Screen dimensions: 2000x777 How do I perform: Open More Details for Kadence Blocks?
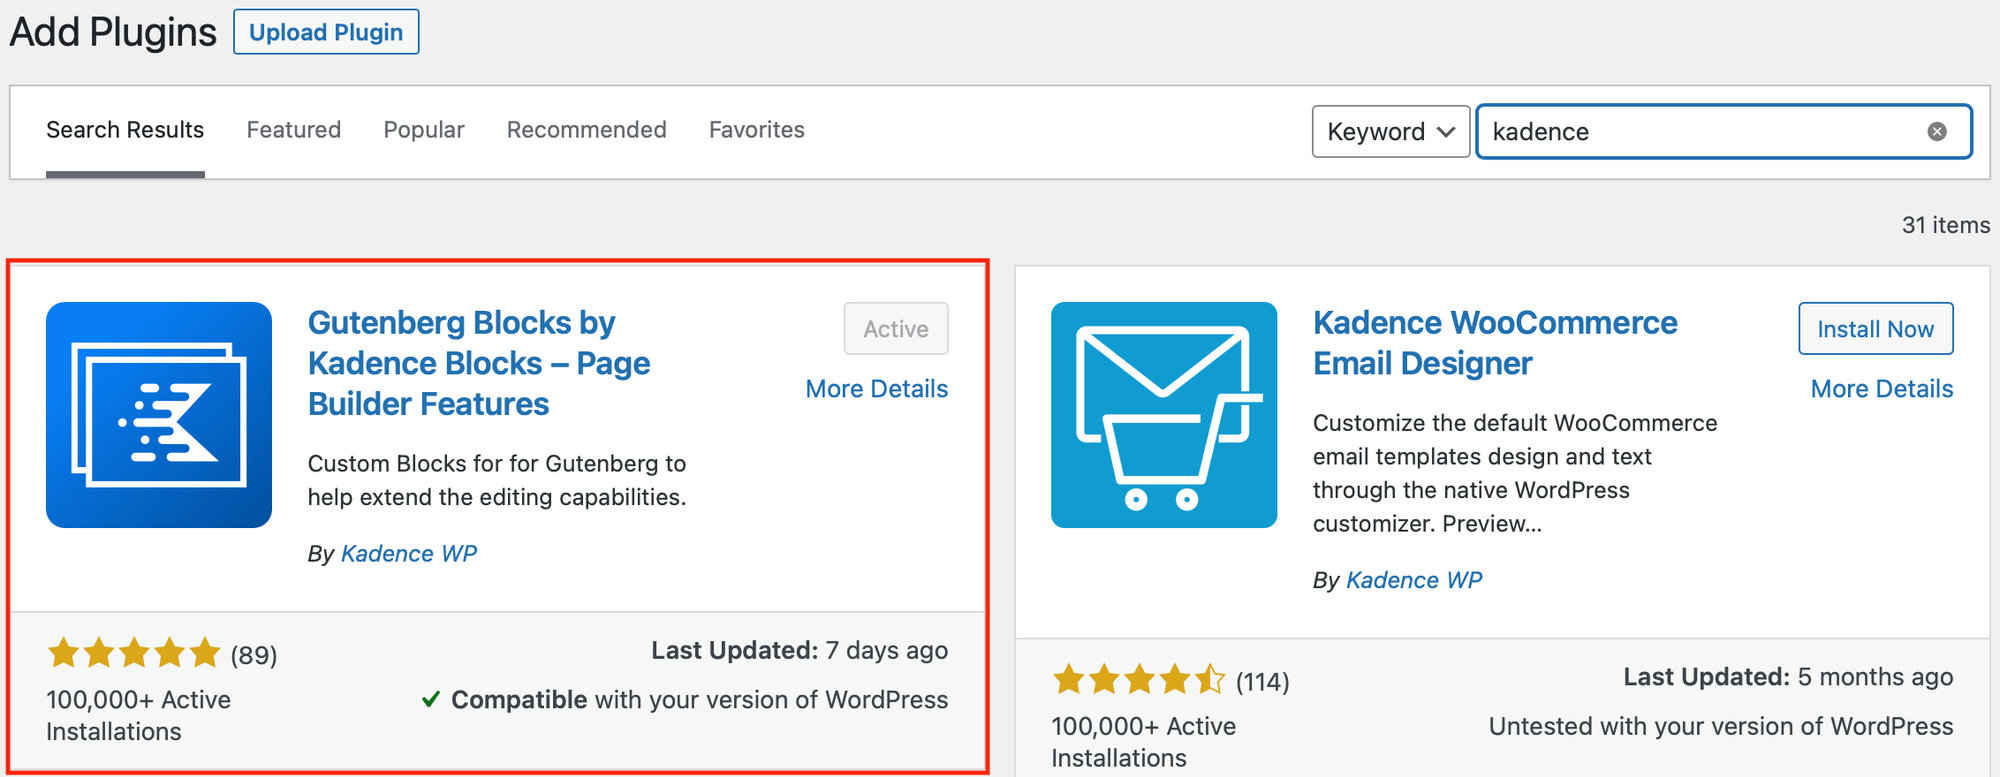(877, 389)
